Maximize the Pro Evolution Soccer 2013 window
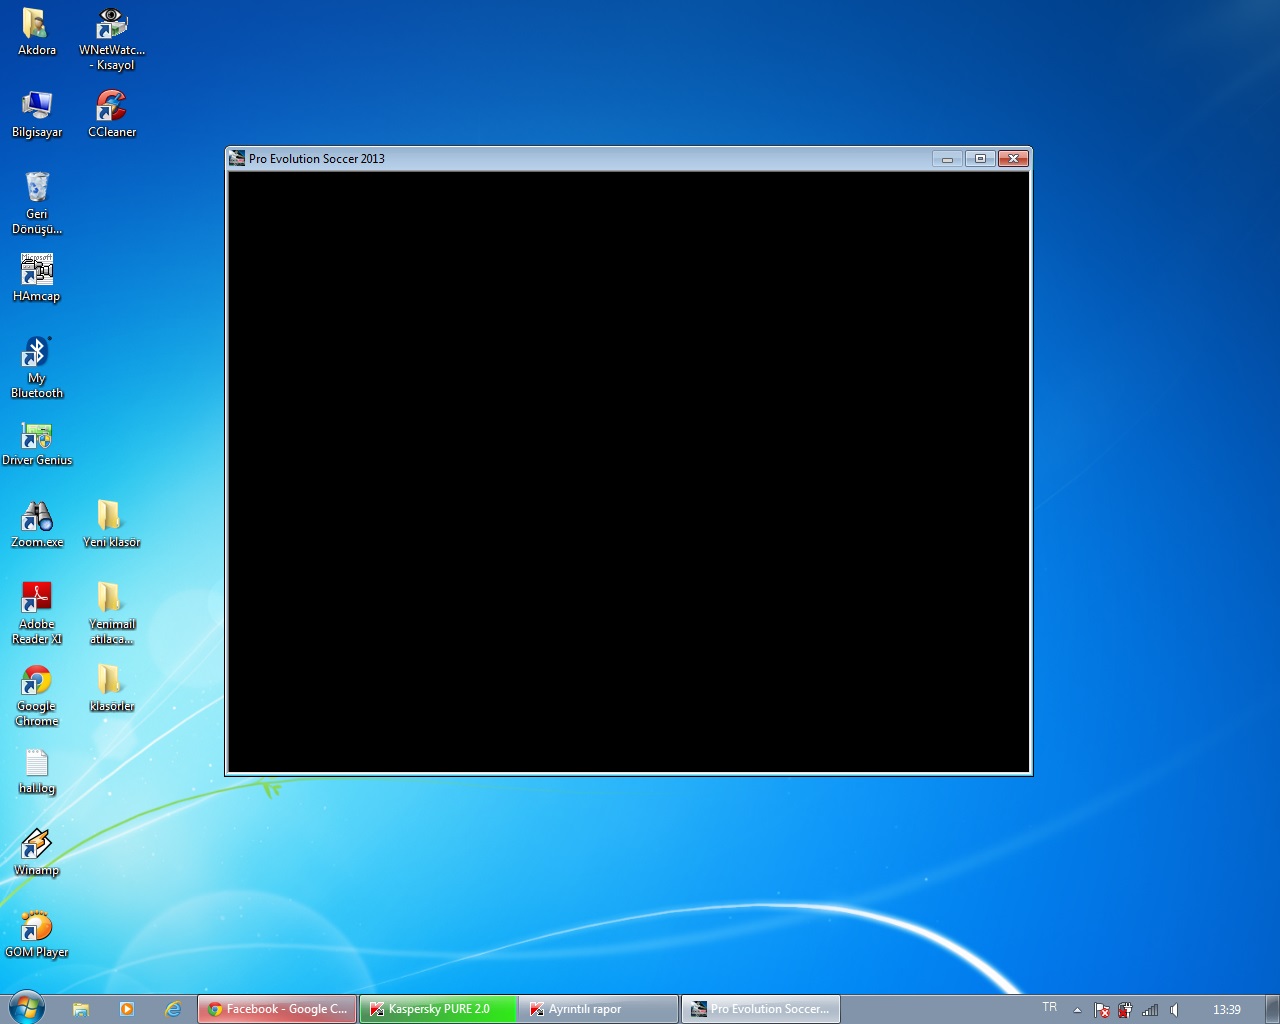The width and height of the screenshot is (1280, 1024). point(980,158)
